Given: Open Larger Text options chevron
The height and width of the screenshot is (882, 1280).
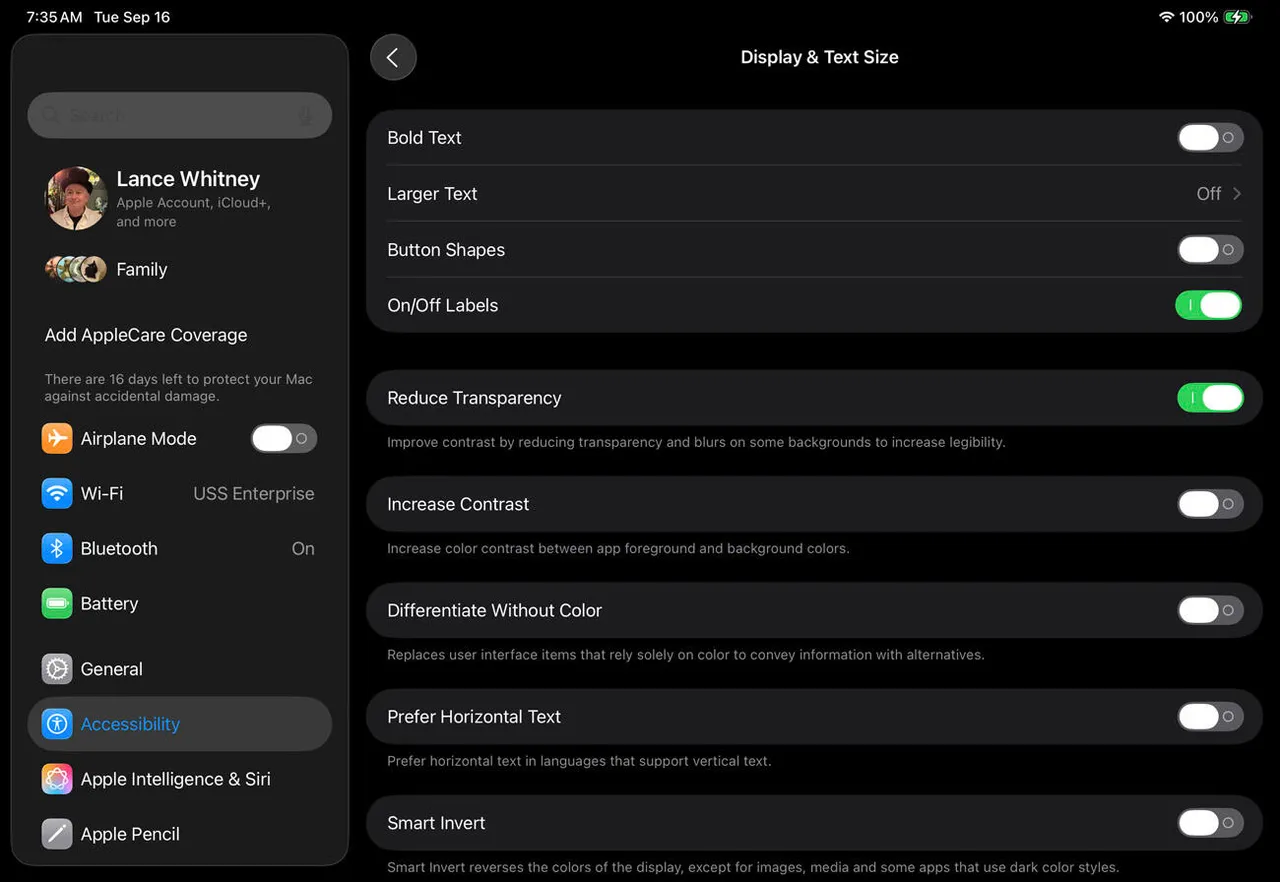Looking at the screenshot, I should tap(1236, 194).
